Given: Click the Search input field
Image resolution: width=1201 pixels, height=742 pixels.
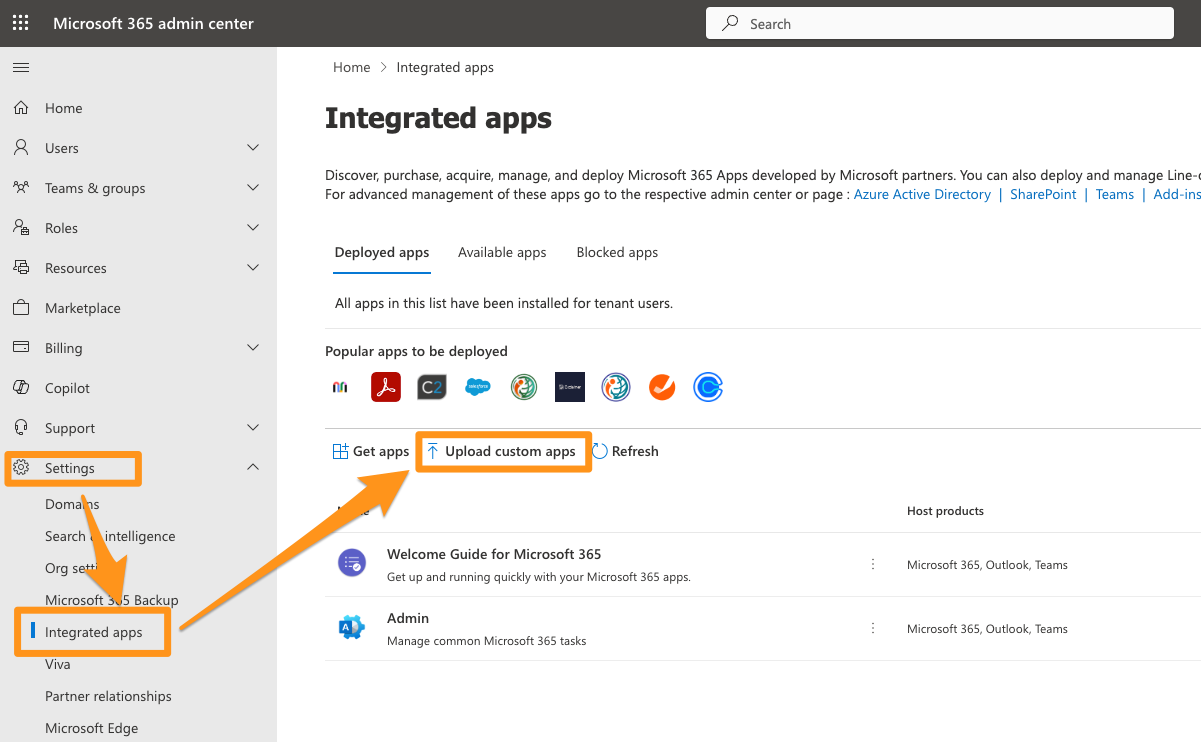Looking at the screenshot, I should click(940, 23).
